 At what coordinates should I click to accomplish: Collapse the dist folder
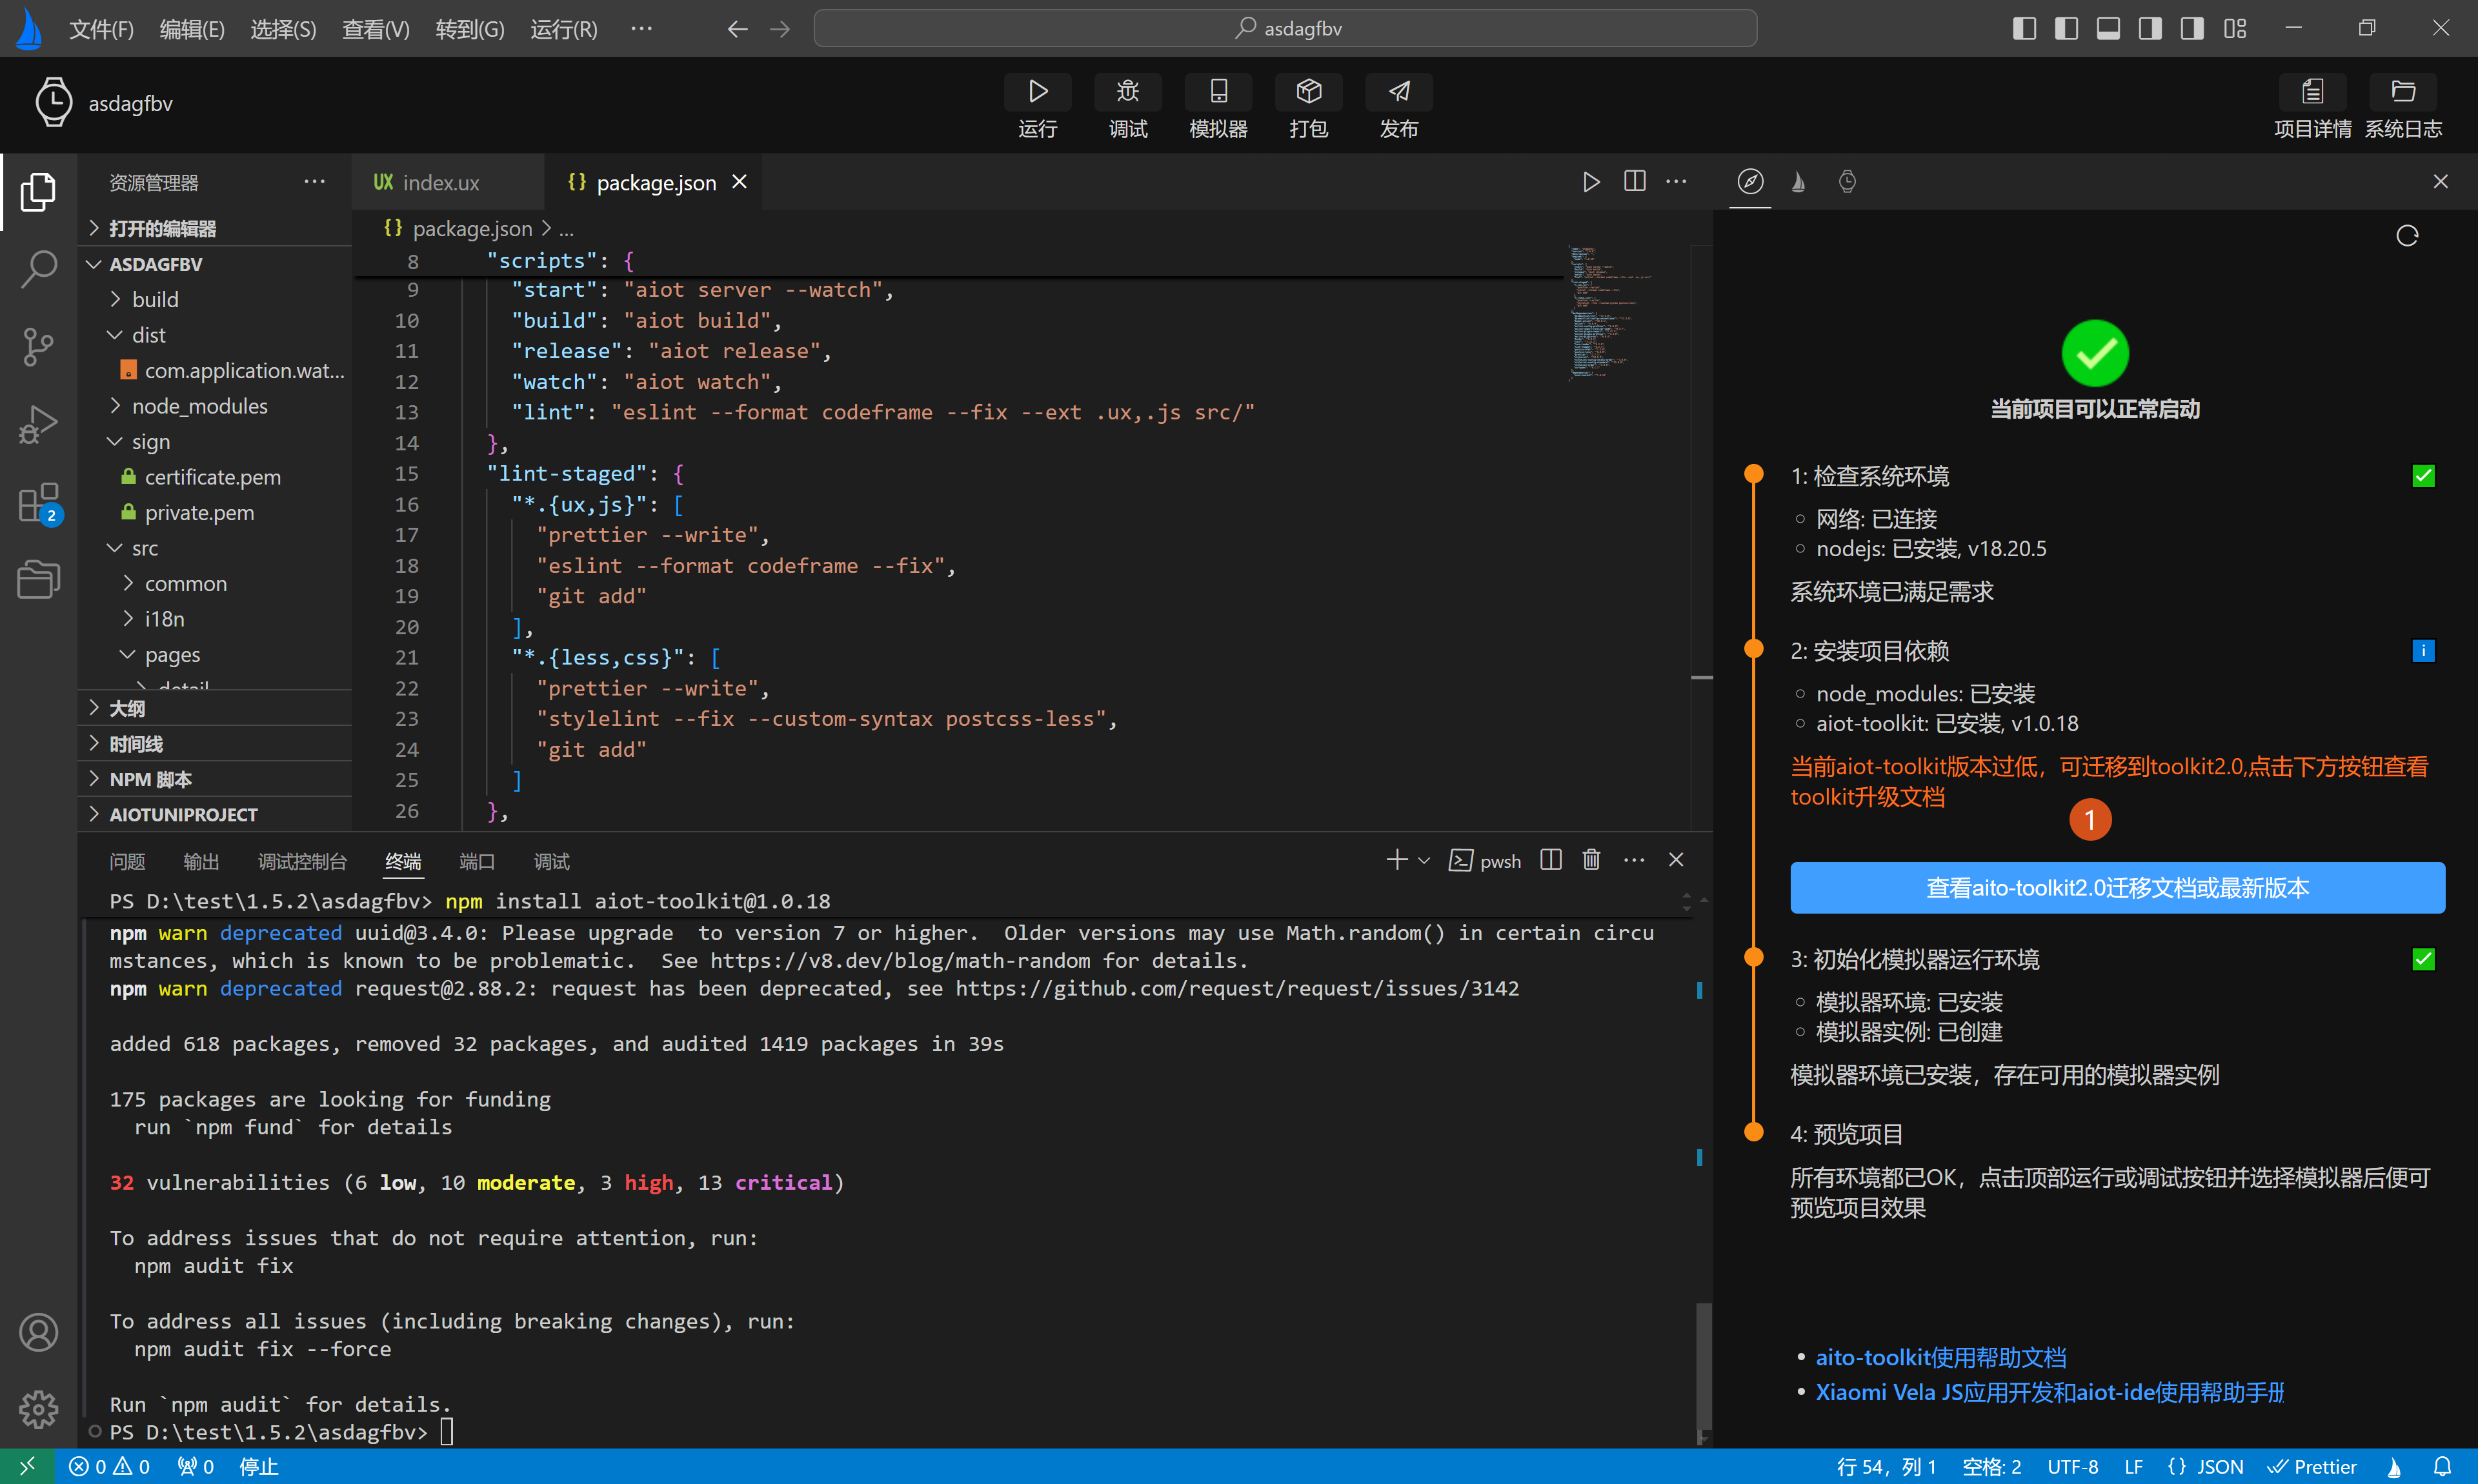(215, 335)
